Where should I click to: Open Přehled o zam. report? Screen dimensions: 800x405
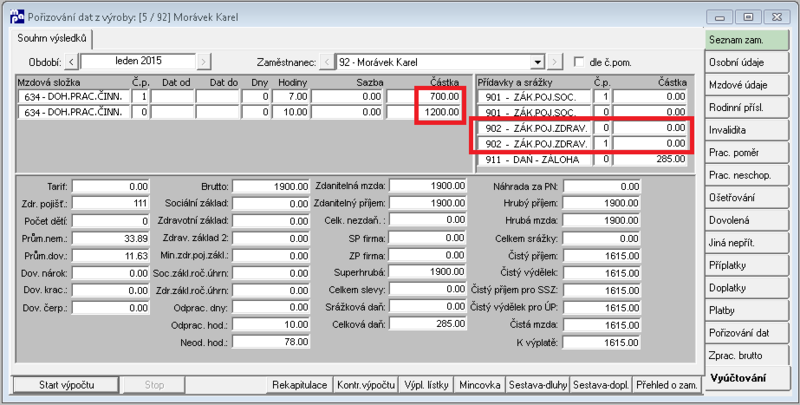click(667, 385)
